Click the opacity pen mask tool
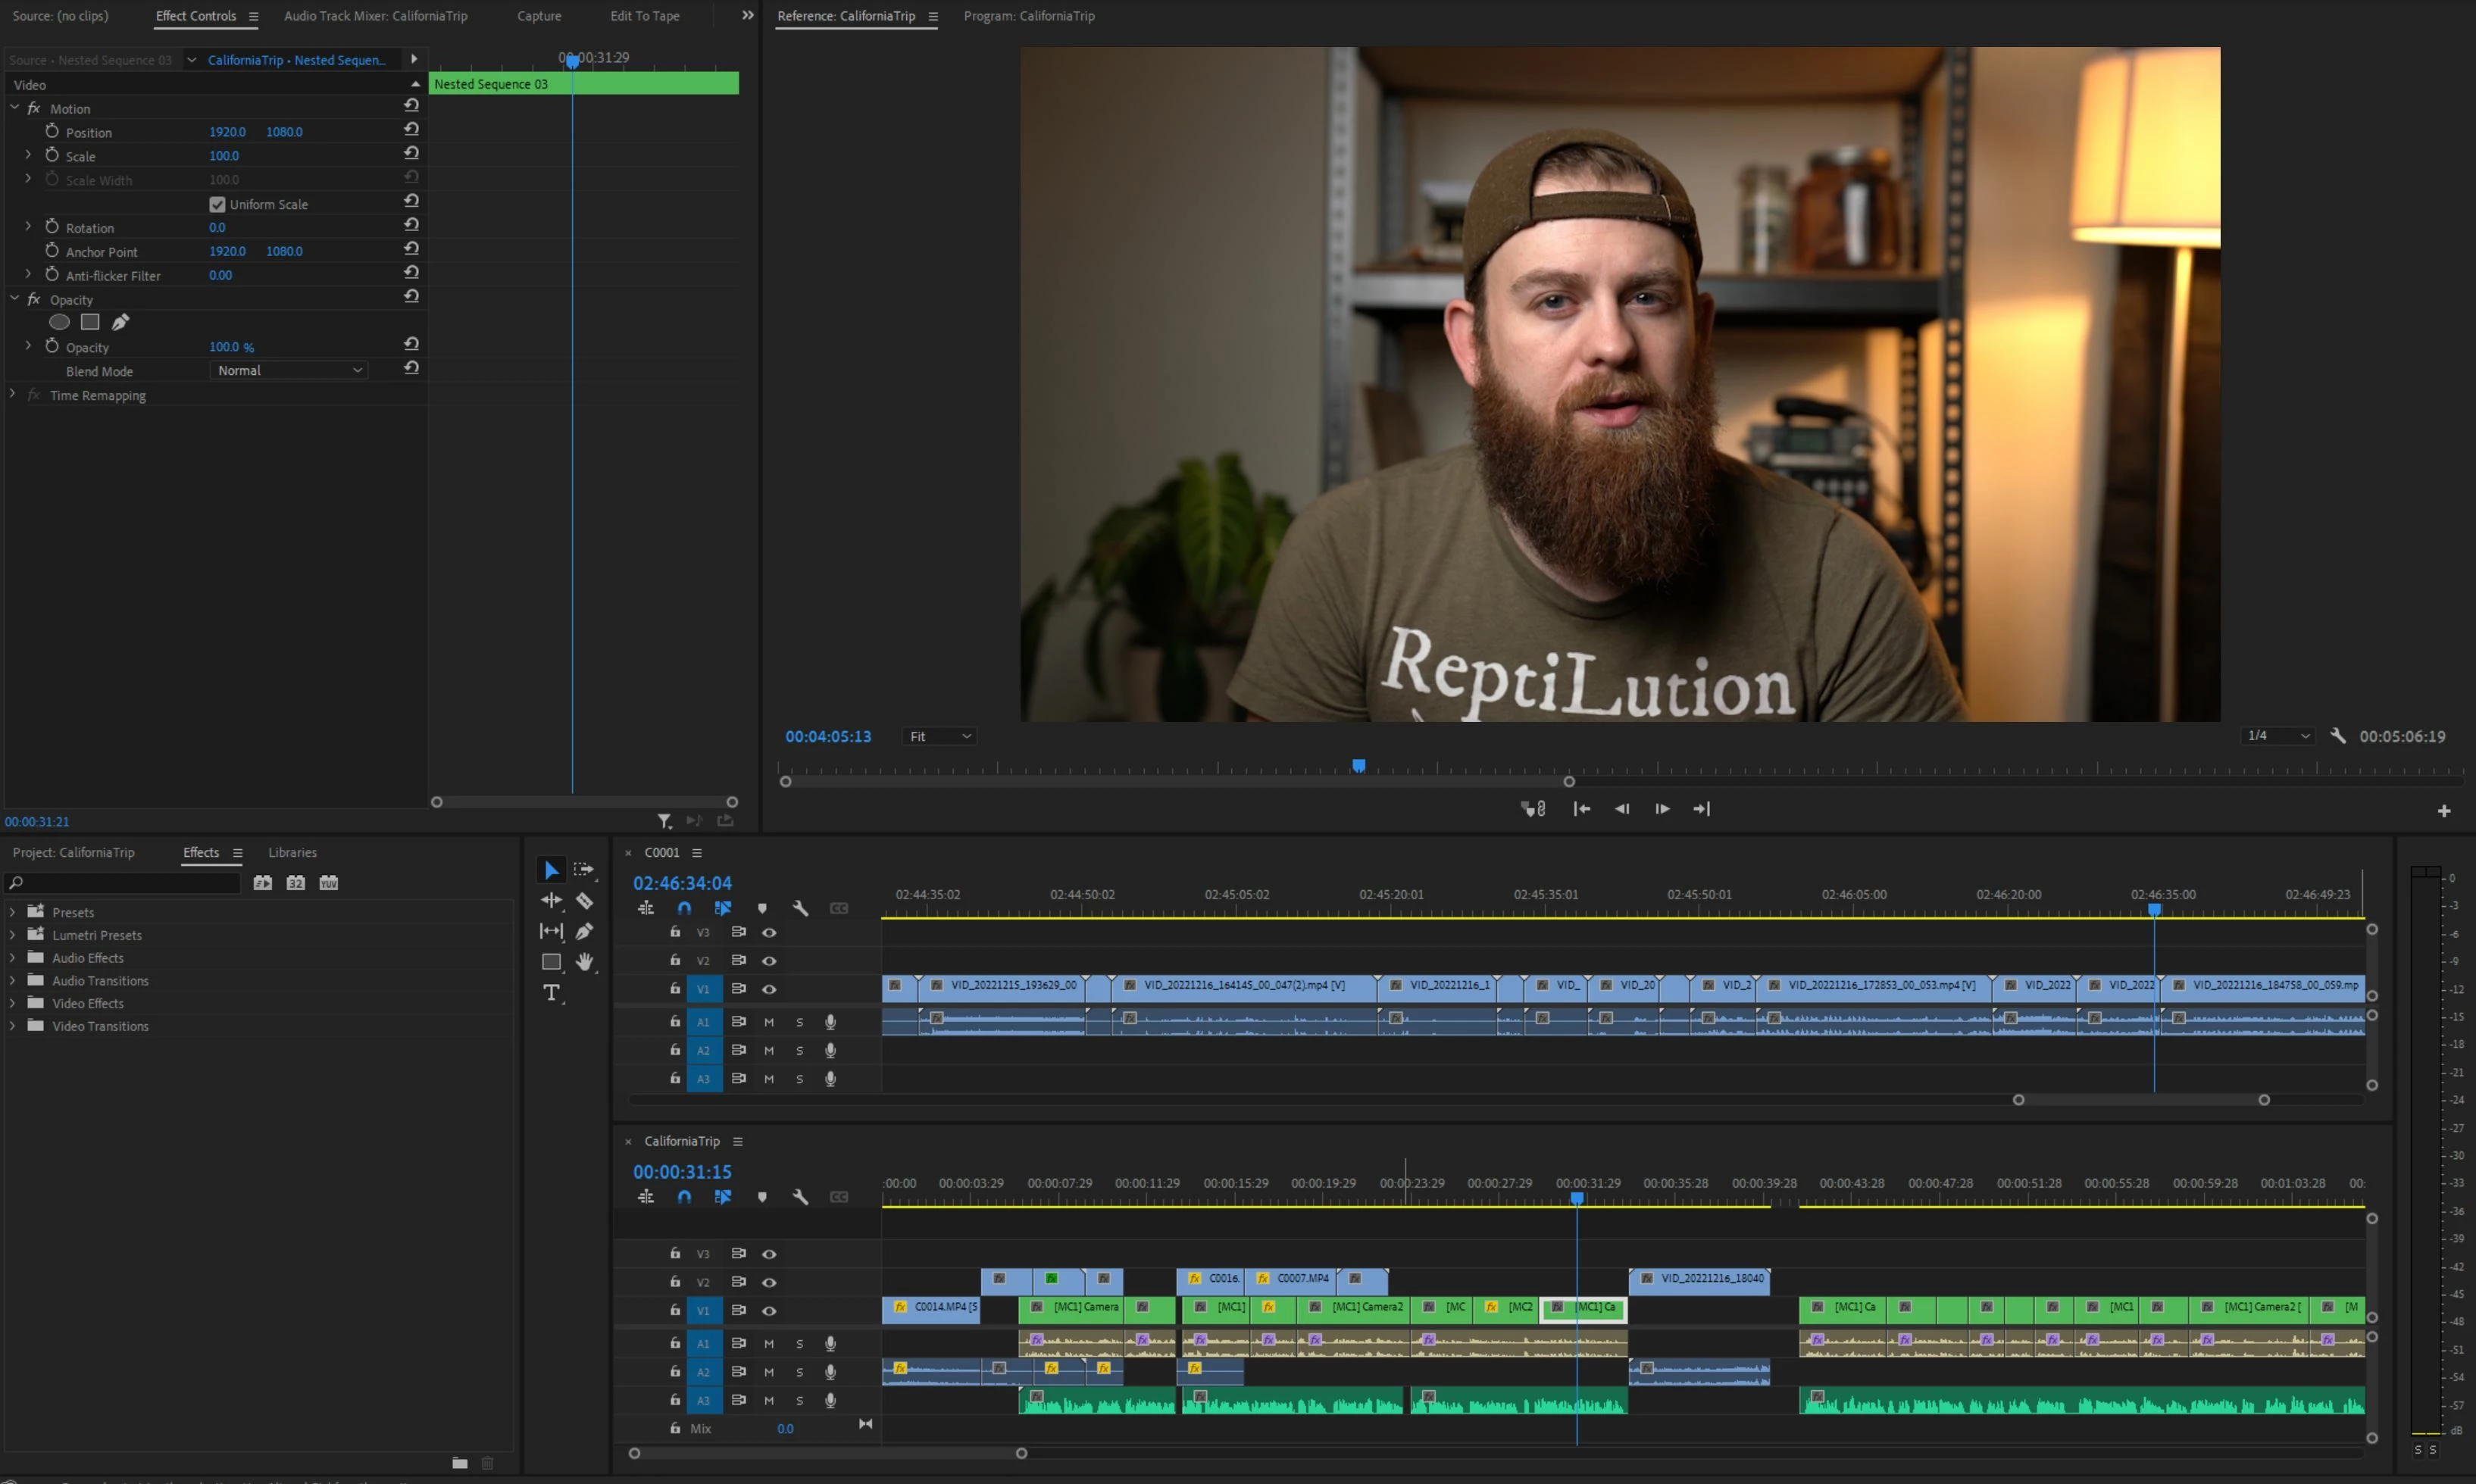Viewport: 2476px width, 1484px height. coord(120,322)
